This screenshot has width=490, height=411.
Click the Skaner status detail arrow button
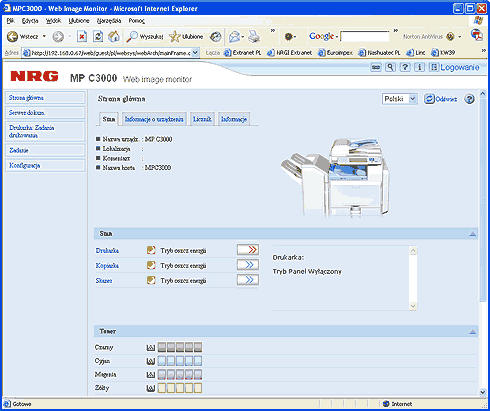248,280
